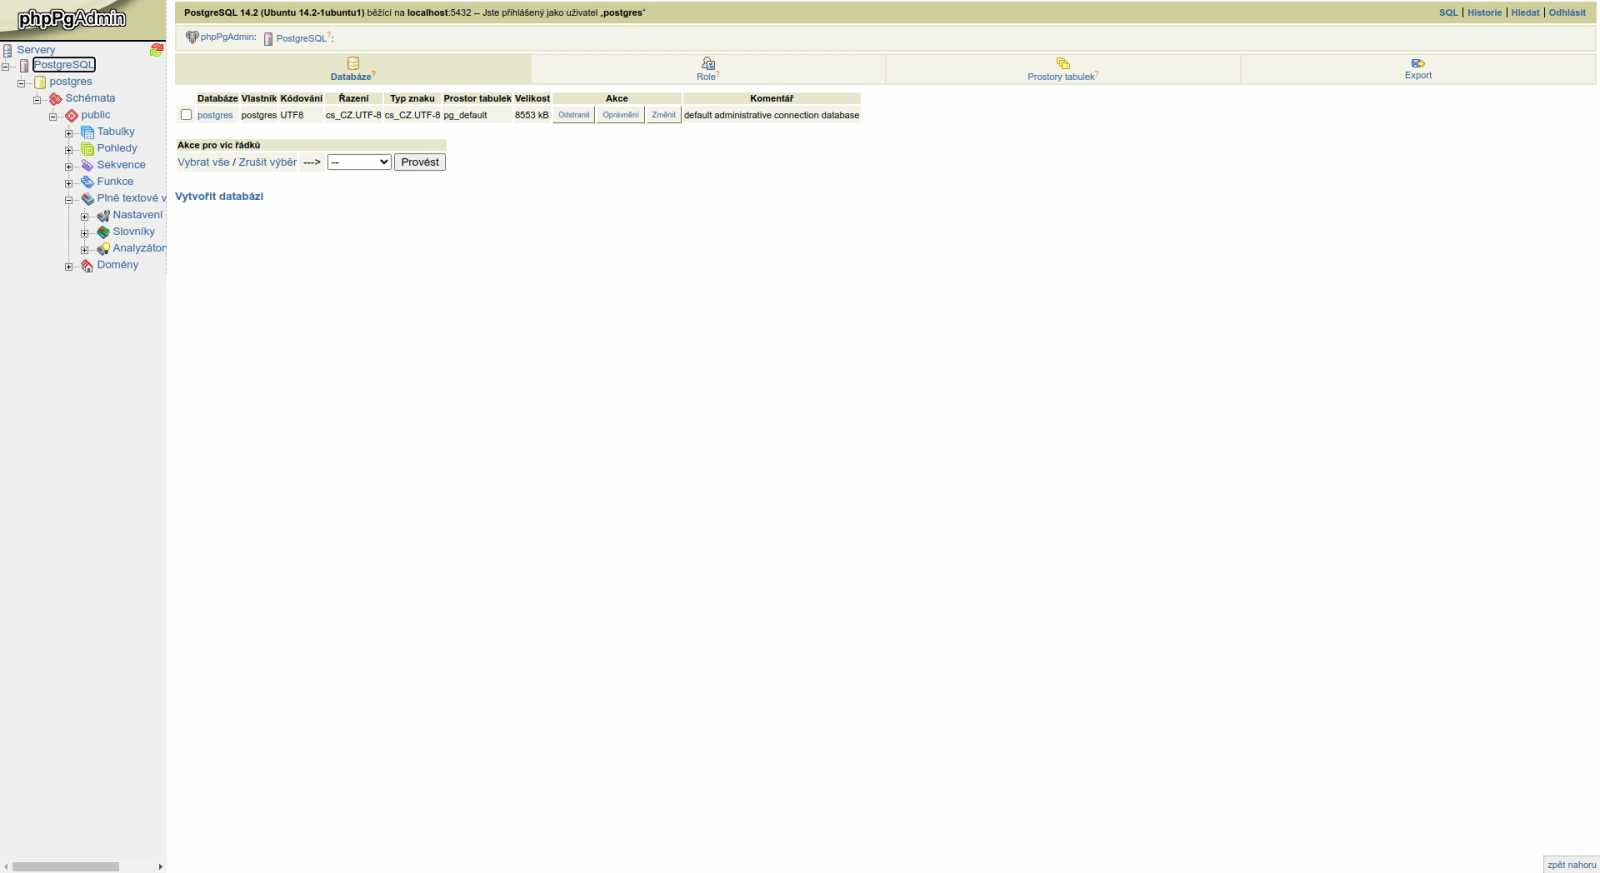This screenshot has height=873, width=1600.
Task: Open the SQL link in top bar
Action: click(x=1448, y=13)
